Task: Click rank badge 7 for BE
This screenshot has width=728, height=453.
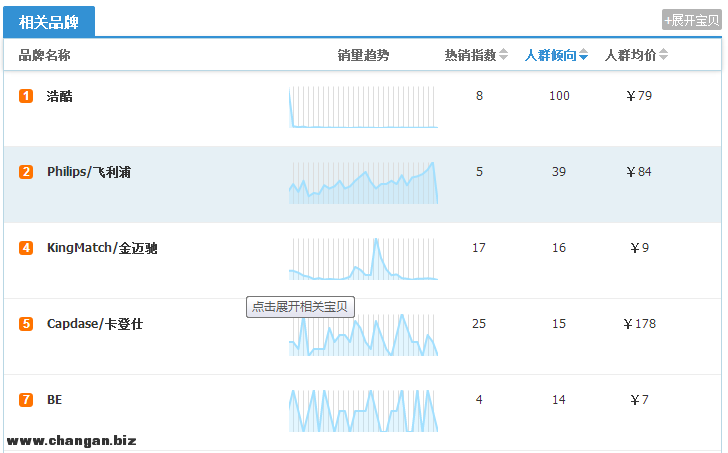Action: click(x=26, y=400)
